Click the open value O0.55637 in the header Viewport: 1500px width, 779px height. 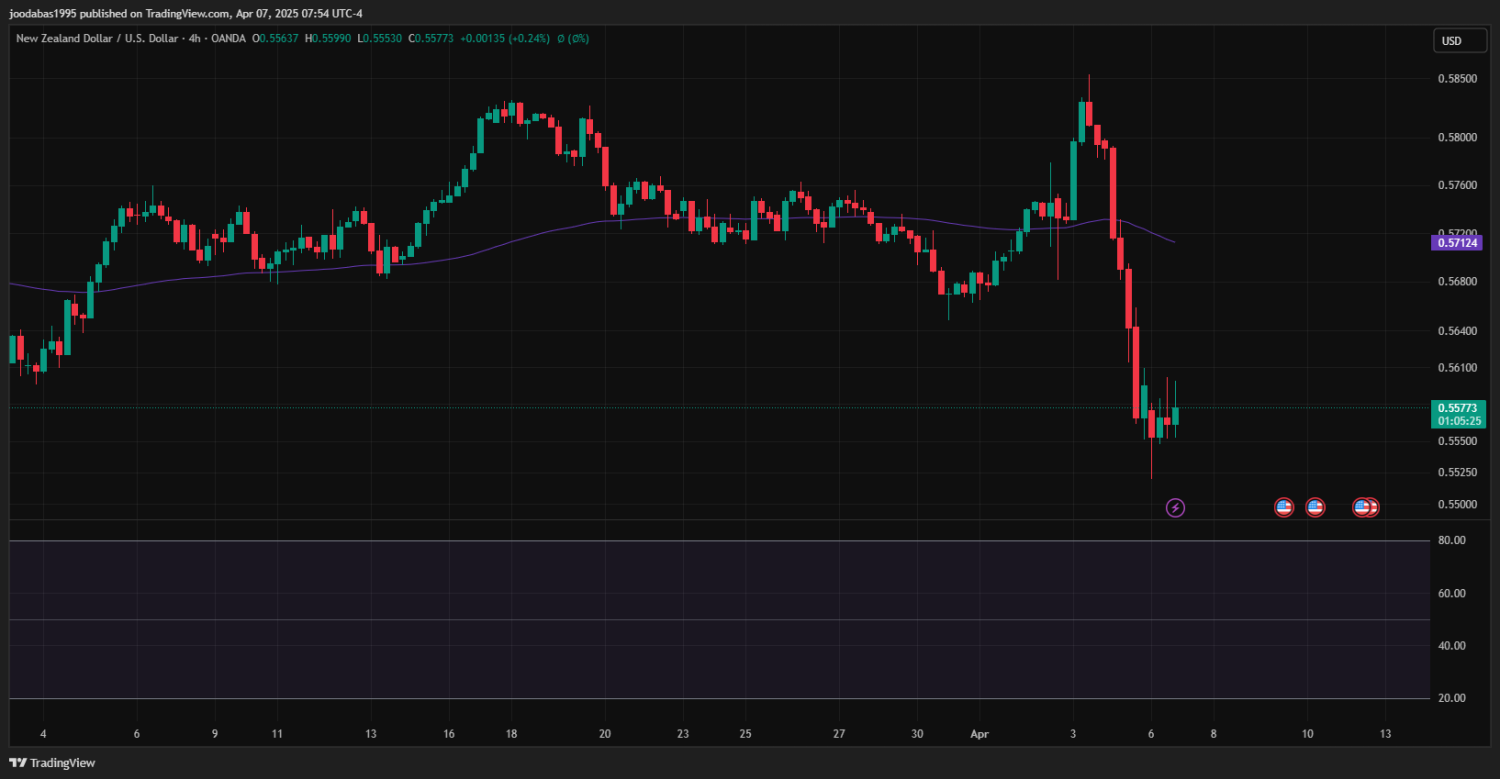click(x=277, y=38)
